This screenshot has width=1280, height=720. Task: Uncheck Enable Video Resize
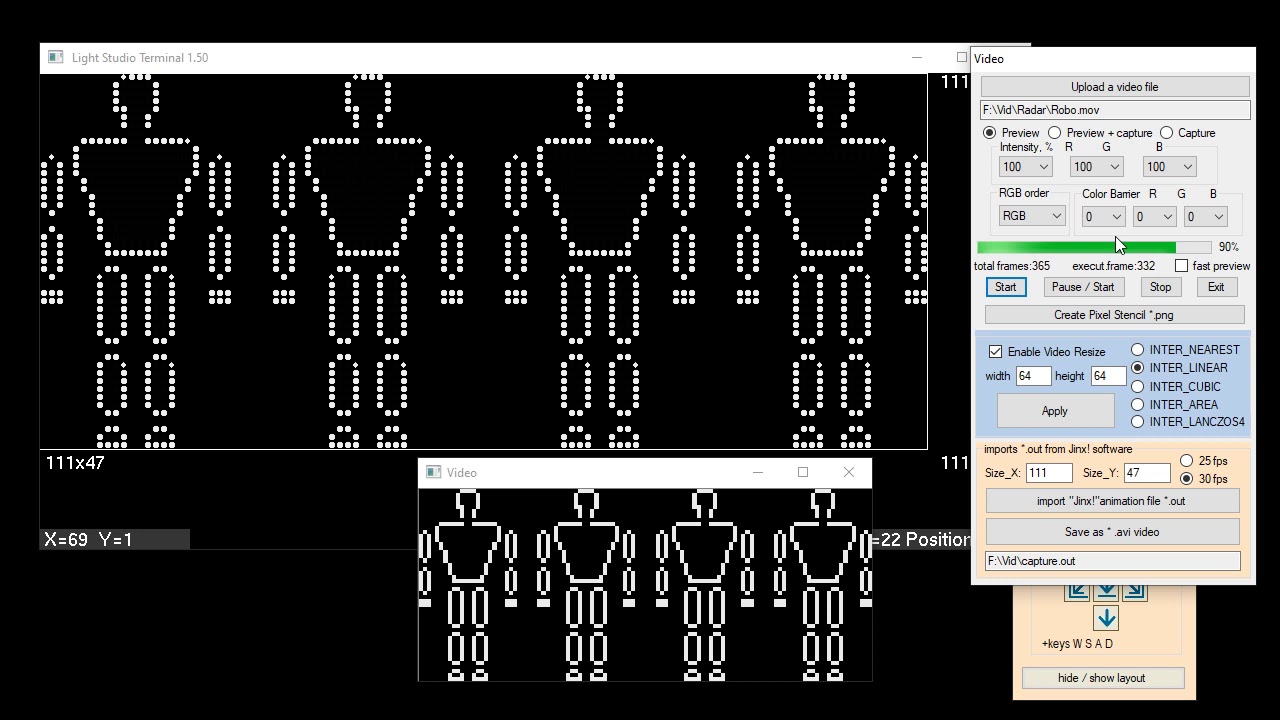tap(995, 352)
